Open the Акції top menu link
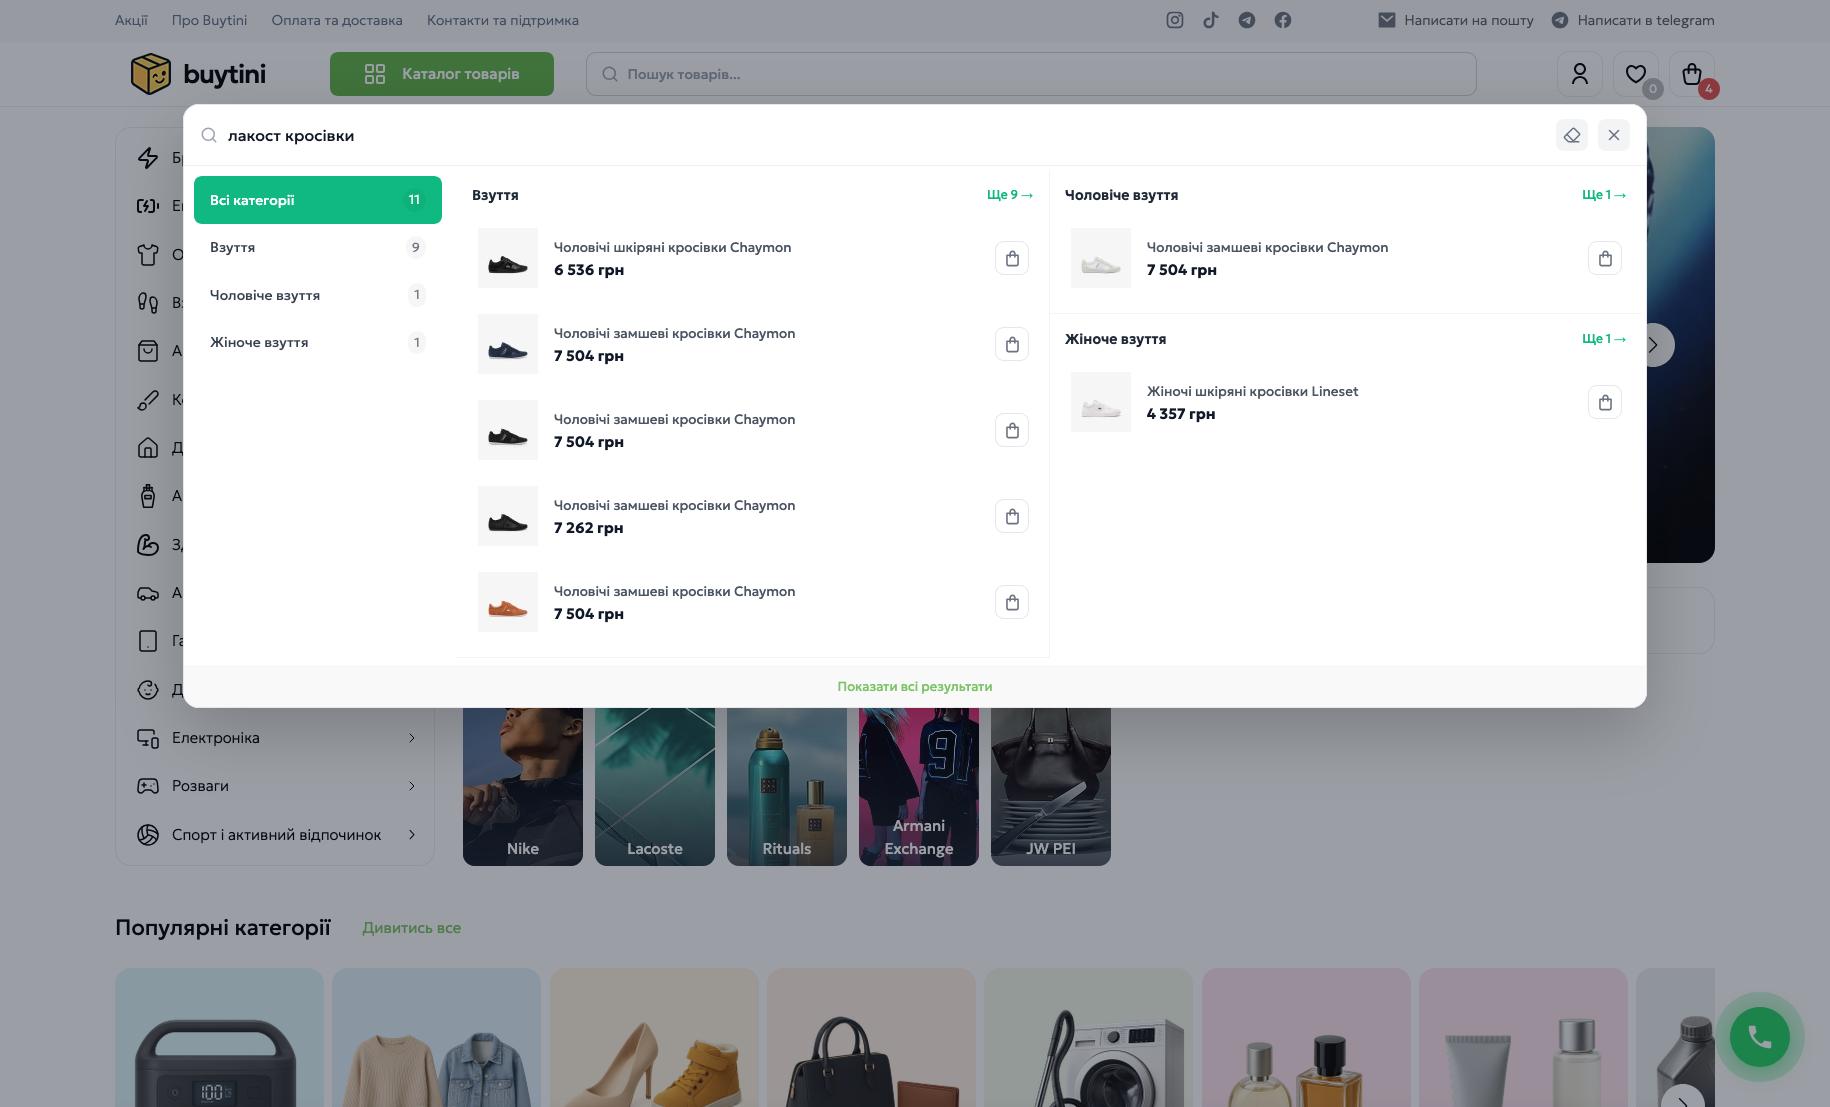1830x1107 pixels. tap(131, 20)
